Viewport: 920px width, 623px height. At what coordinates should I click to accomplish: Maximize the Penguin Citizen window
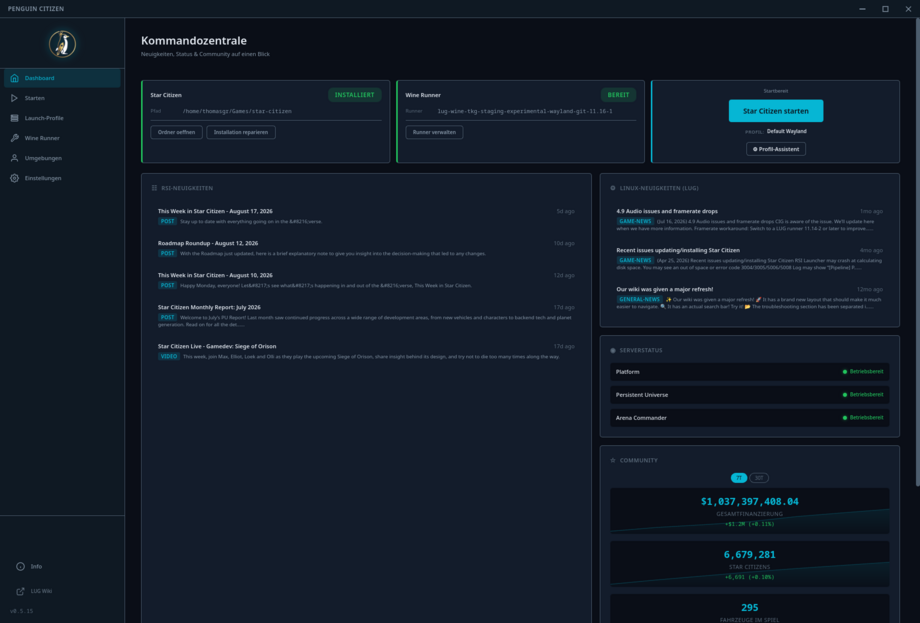pos(885,9)
